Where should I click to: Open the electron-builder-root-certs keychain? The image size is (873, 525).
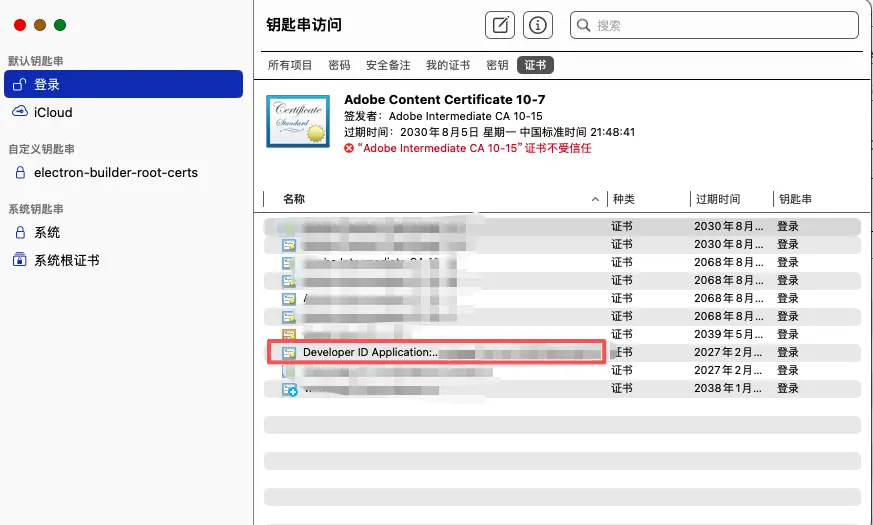tap(116, 173)
